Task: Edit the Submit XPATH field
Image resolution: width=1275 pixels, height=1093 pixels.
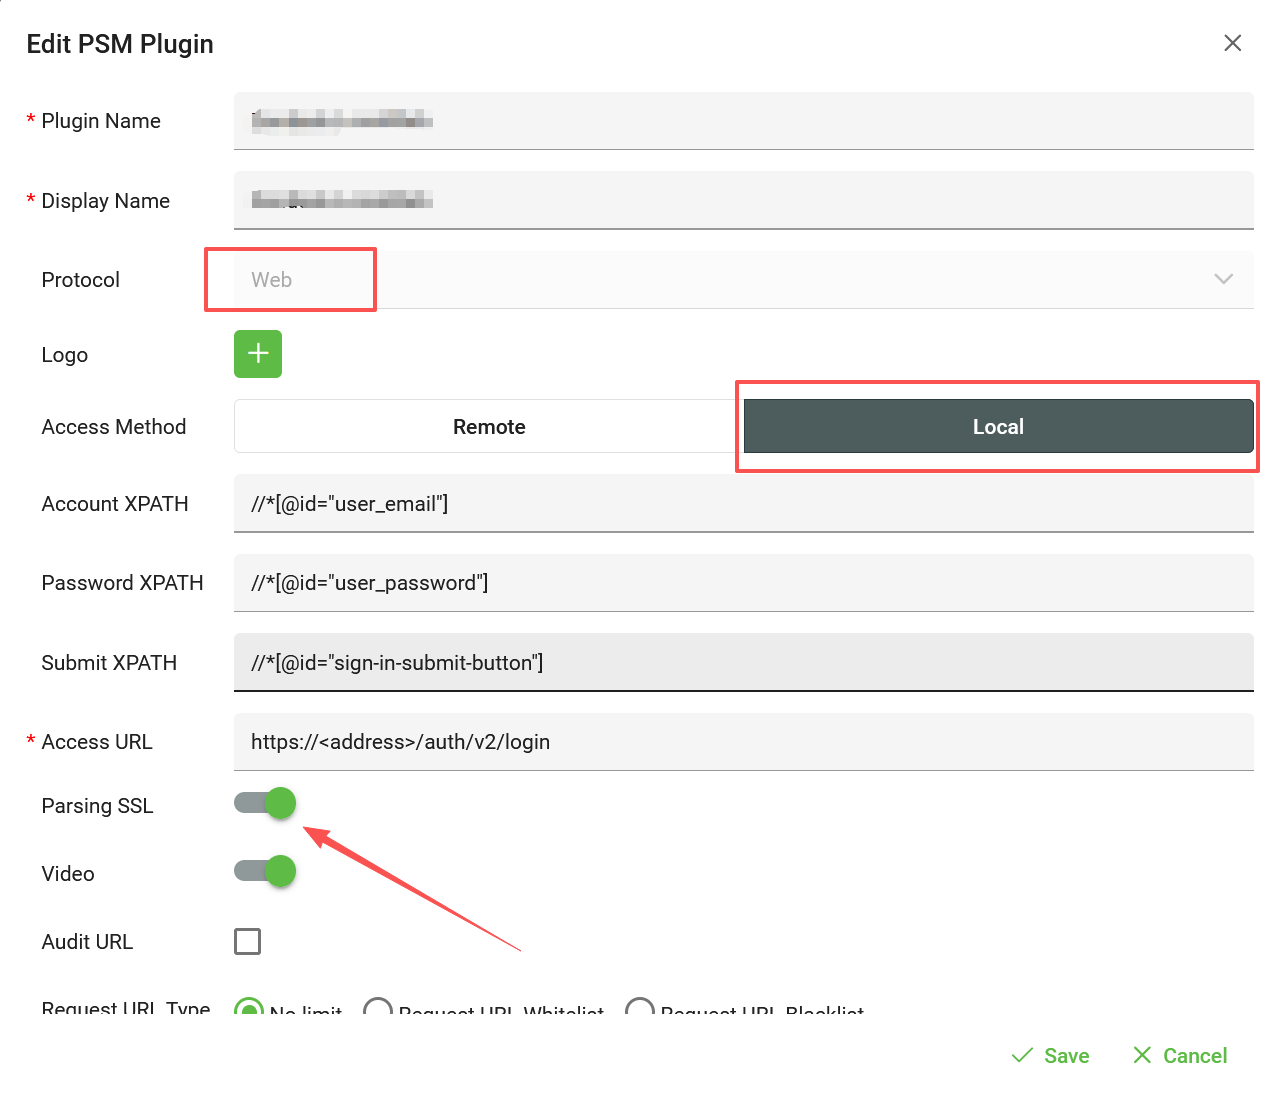Action: (x=743, y=662)
